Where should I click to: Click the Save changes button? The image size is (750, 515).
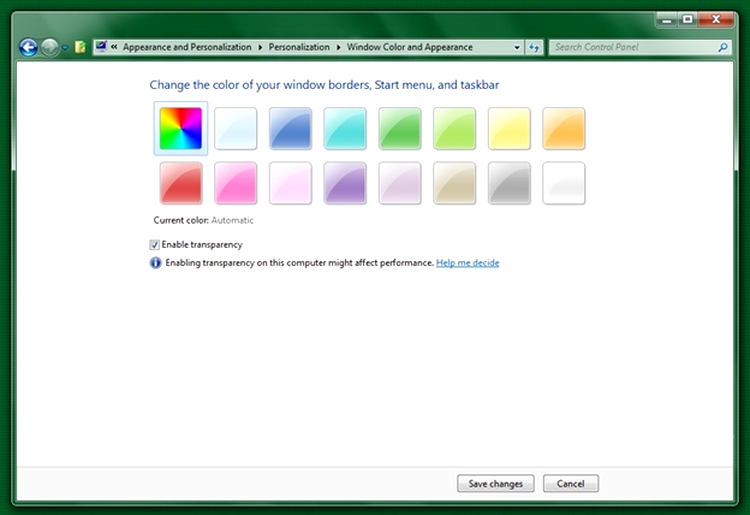click(x=496, y=483)
